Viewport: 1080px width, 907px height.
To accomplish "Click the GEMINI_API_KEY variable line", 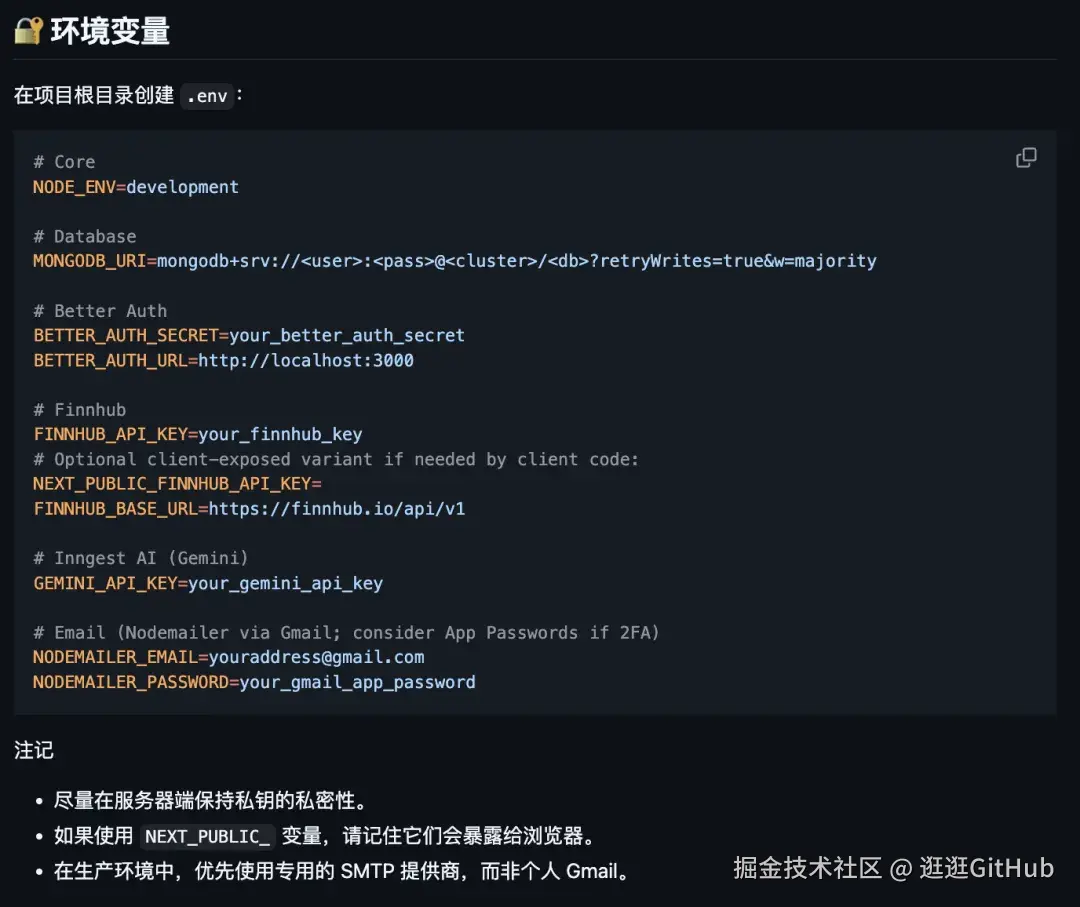I will [x=208, y=583].
